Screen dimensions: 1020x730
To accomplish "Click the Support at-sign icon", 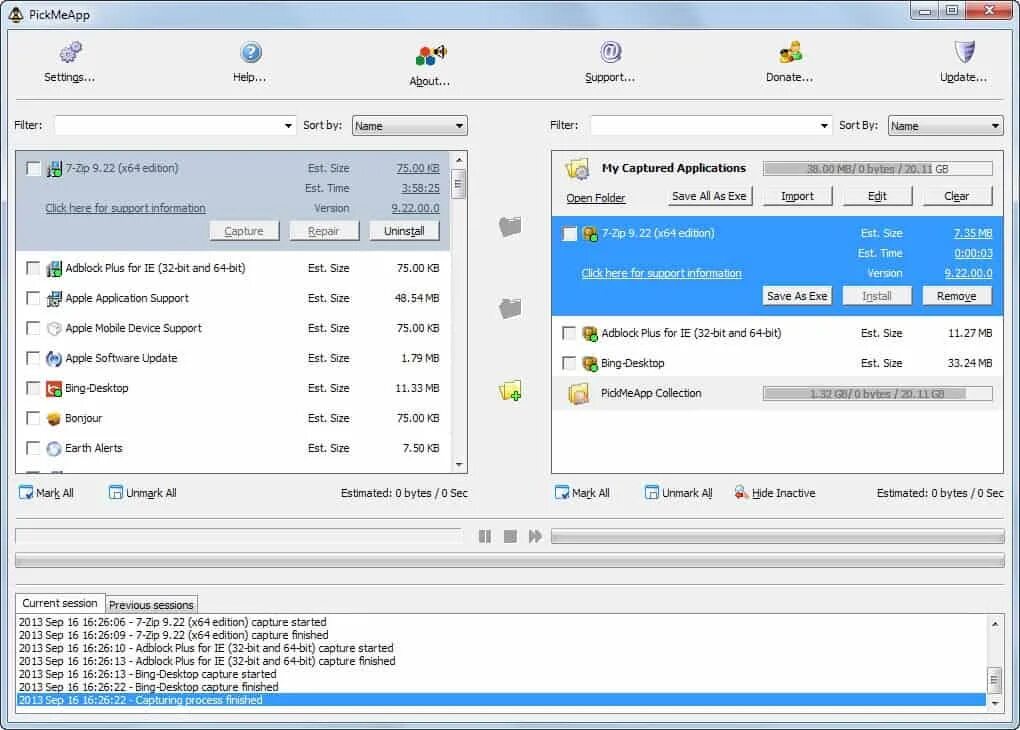I will tap(610, 52).
